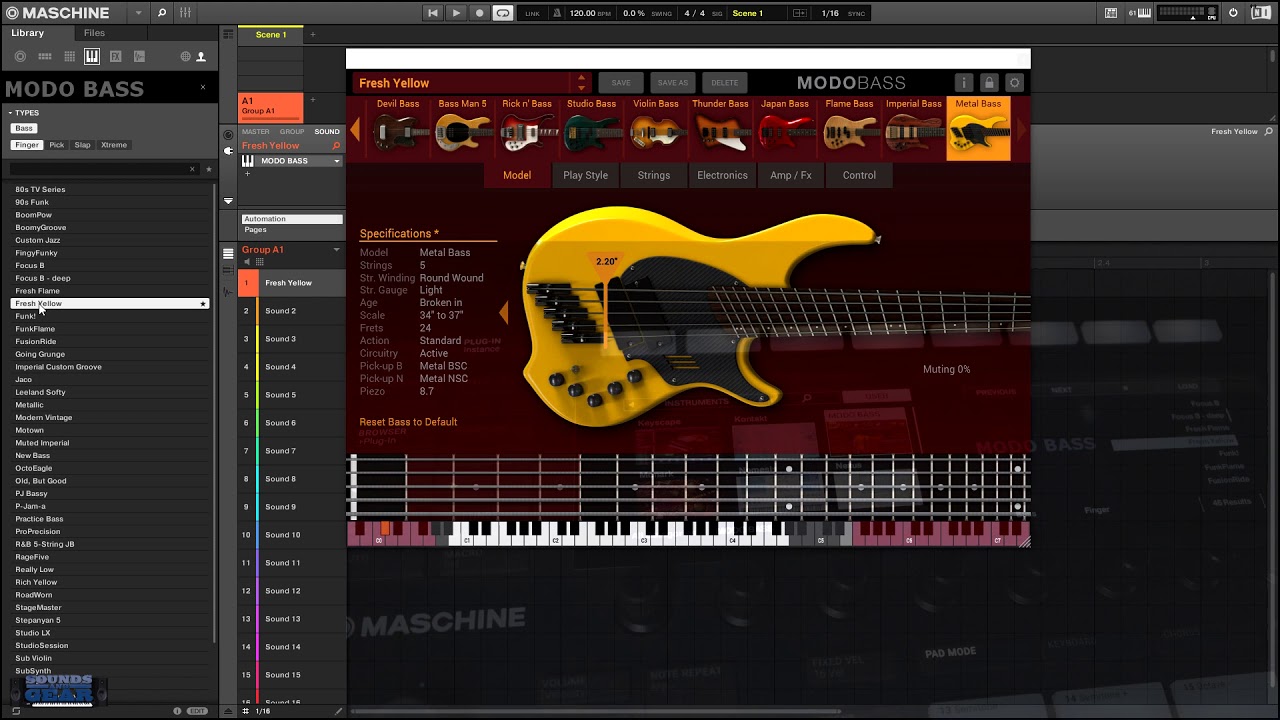This screenshot has width=1280, height=720.
Task: Toggle loop playback button
Action: [x=503, y=13]
